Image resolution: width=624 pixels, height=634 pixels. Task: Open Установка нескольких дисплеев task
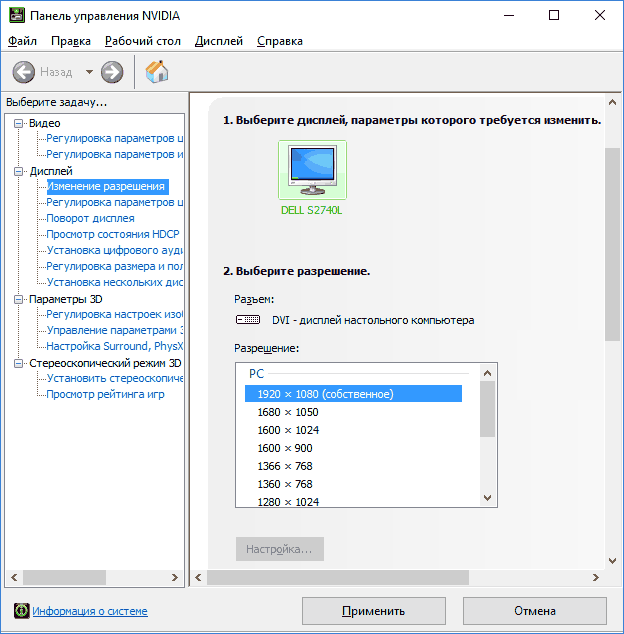coord(114,282)
